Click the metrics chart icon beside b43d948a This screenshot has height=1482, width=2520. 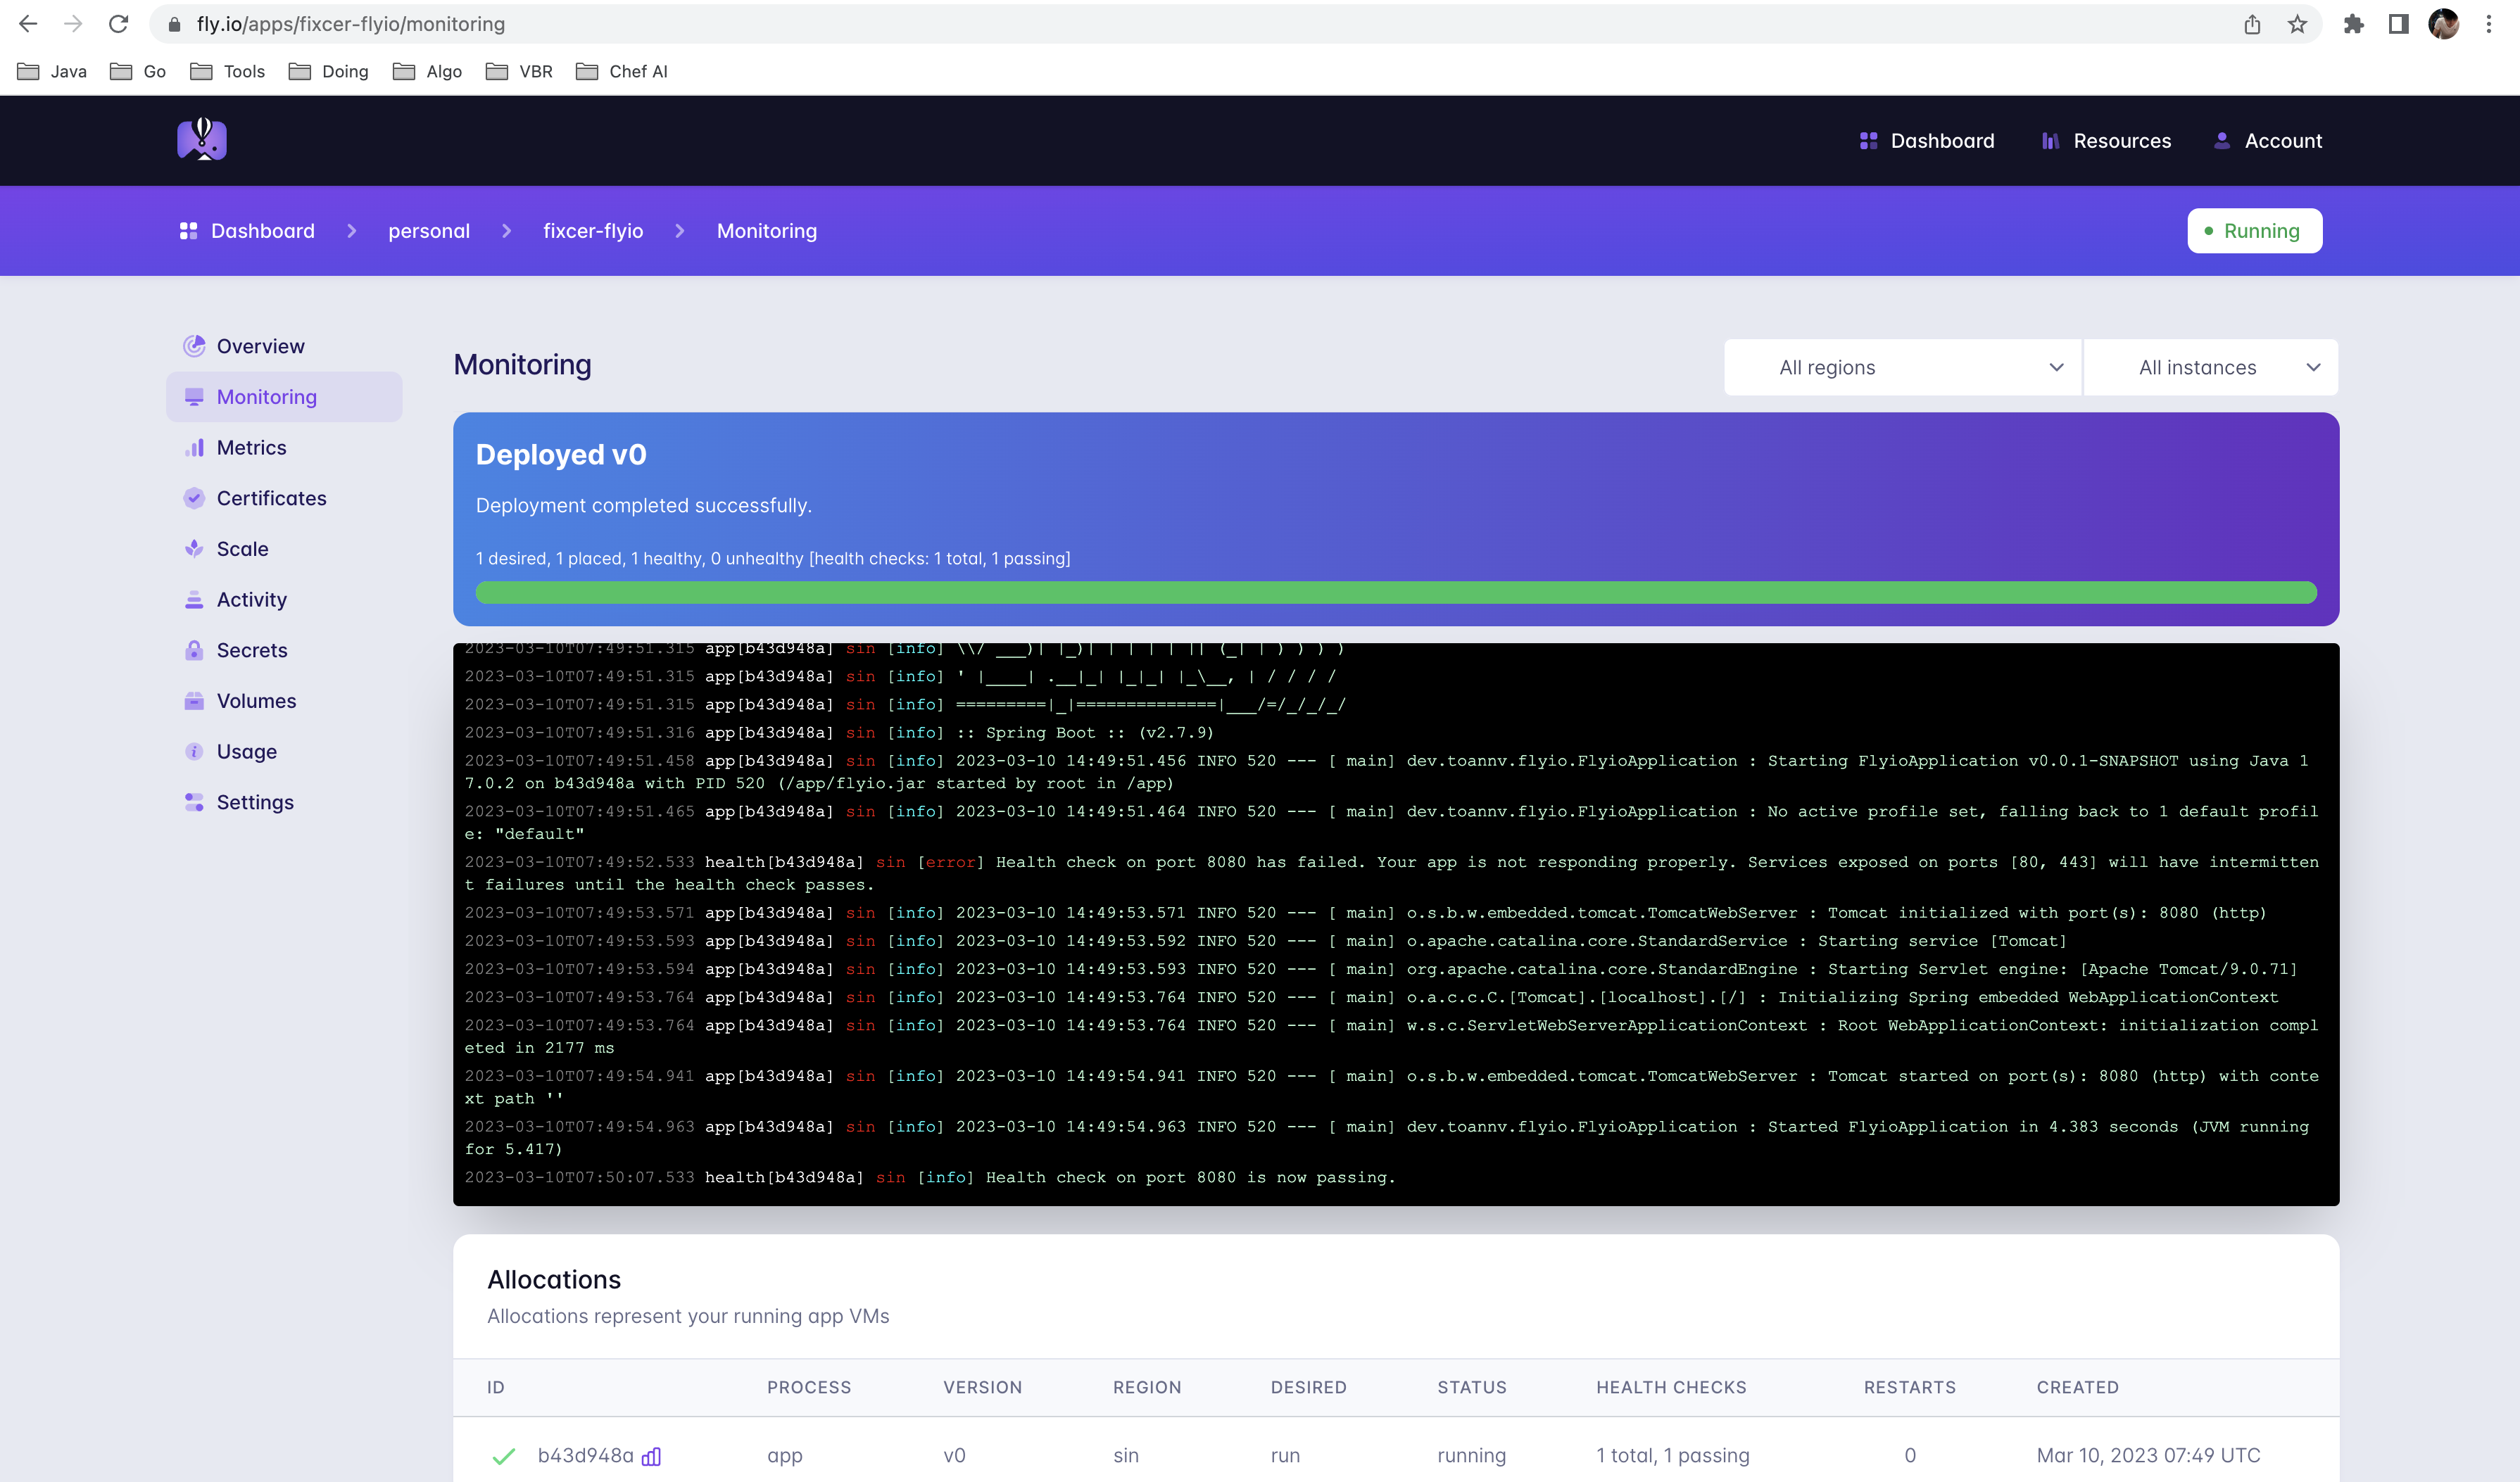tap(651, 1456)
